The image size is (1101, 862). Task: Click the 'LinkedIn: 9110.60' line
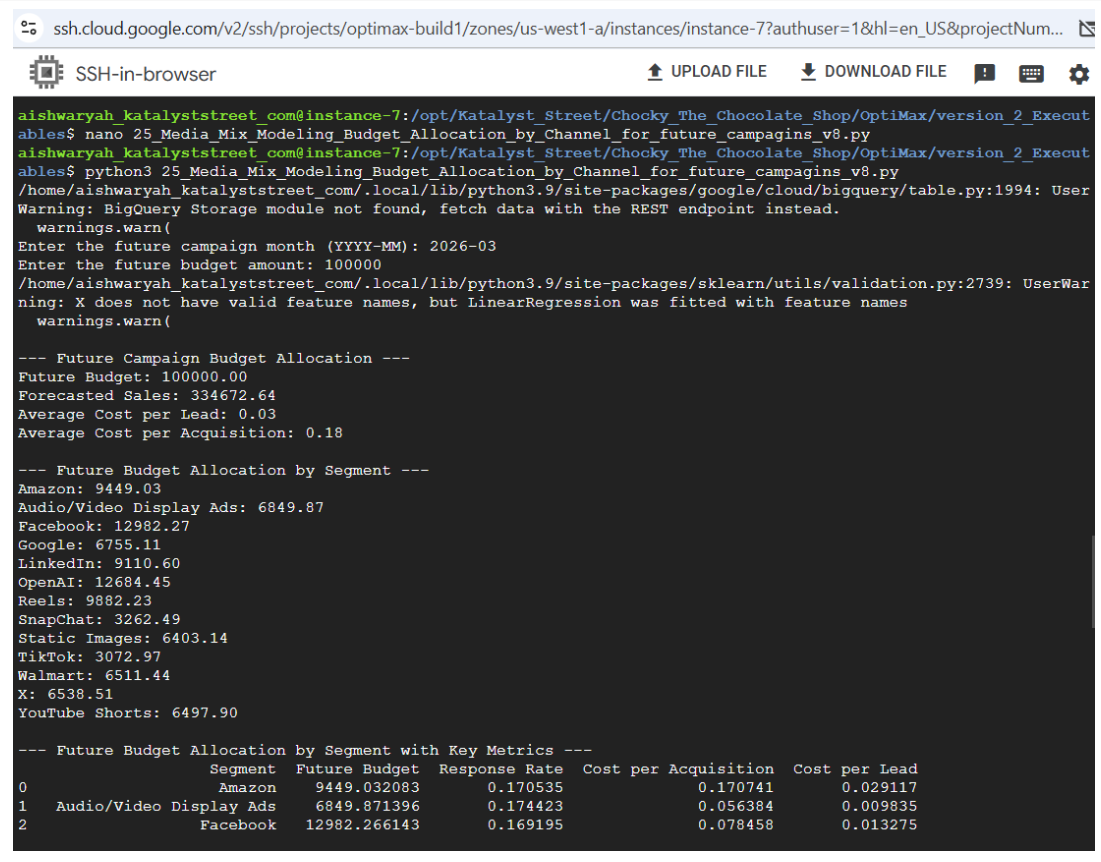point(99,564)
